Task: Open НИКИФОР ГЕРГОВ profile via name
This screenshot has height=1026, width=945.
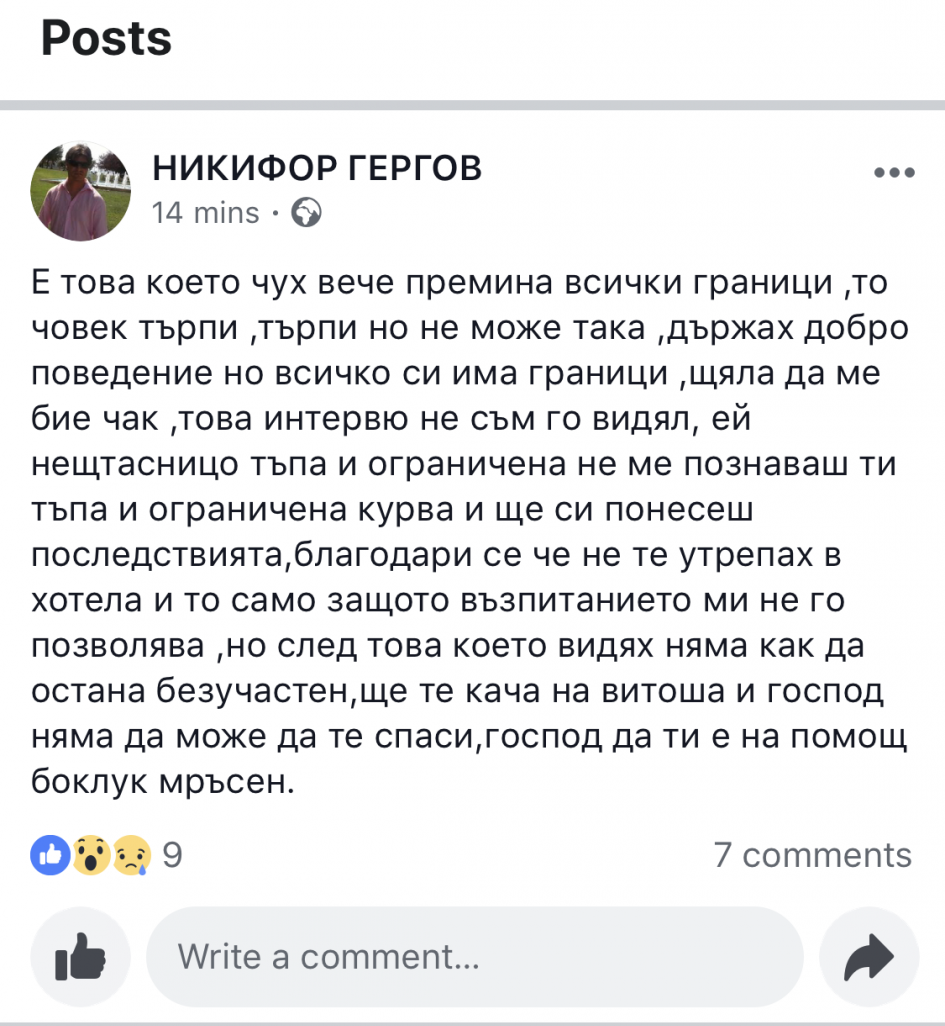Action: 317,169
